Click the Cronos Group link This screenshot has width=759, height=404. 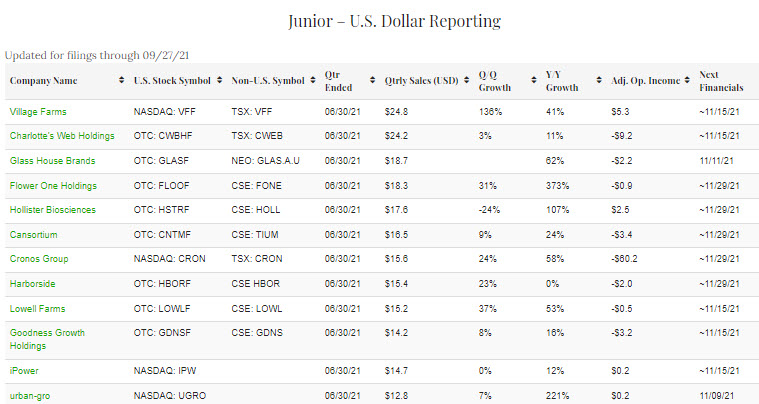[x=40, y=259]
